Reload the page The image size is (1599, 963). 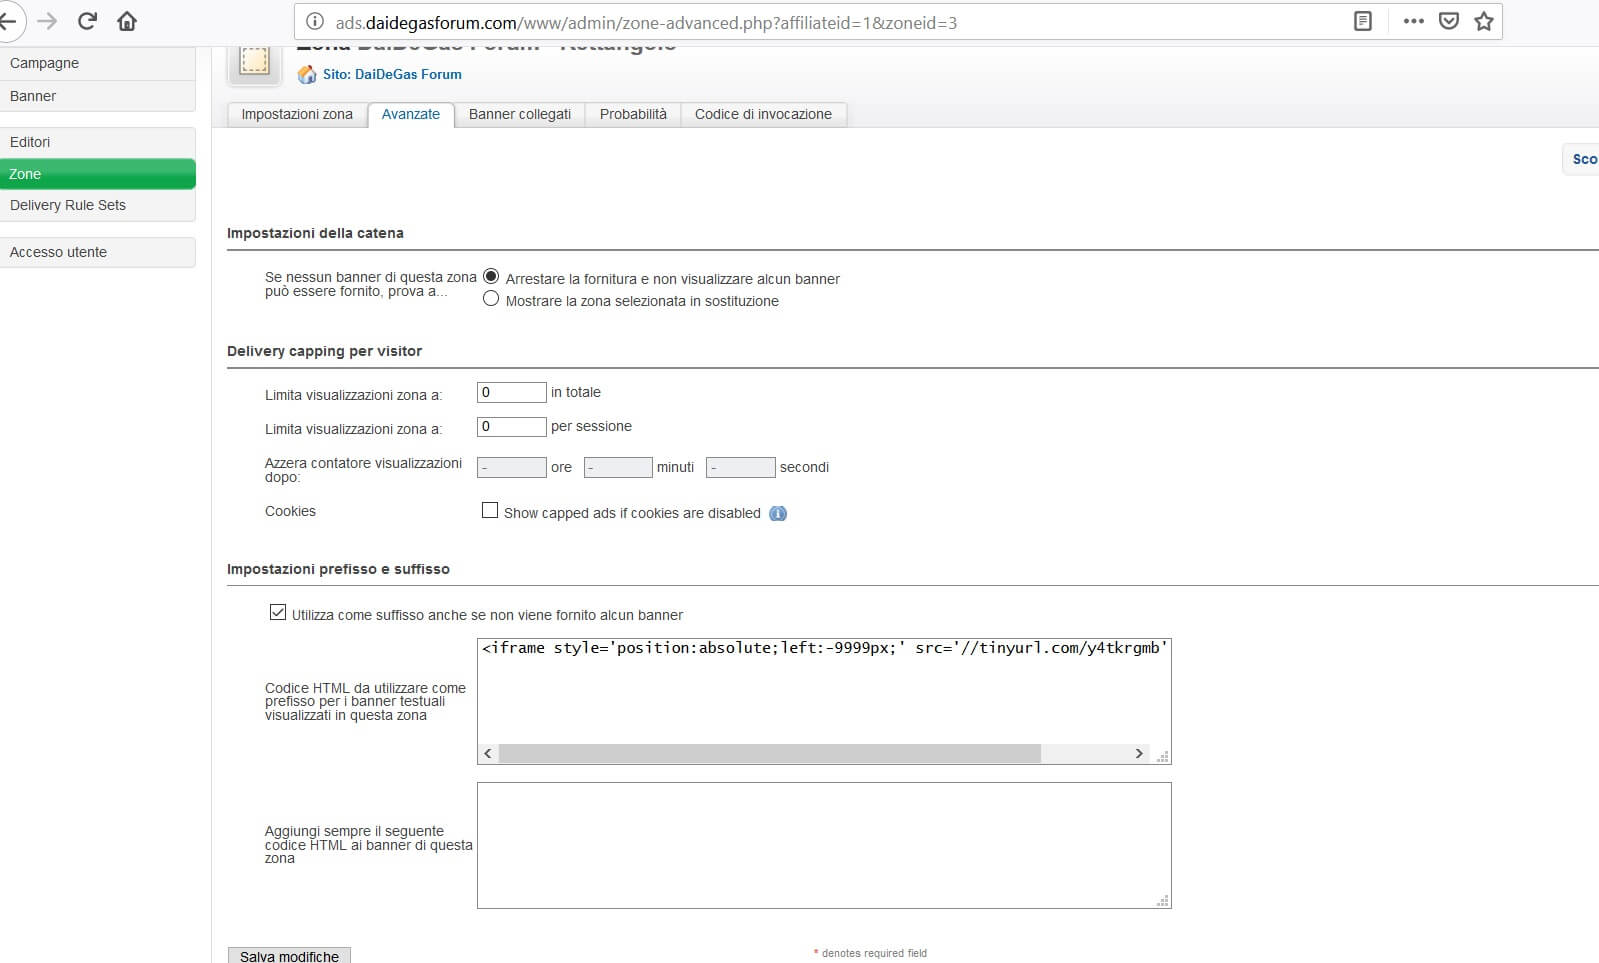[x=87, y=21]
